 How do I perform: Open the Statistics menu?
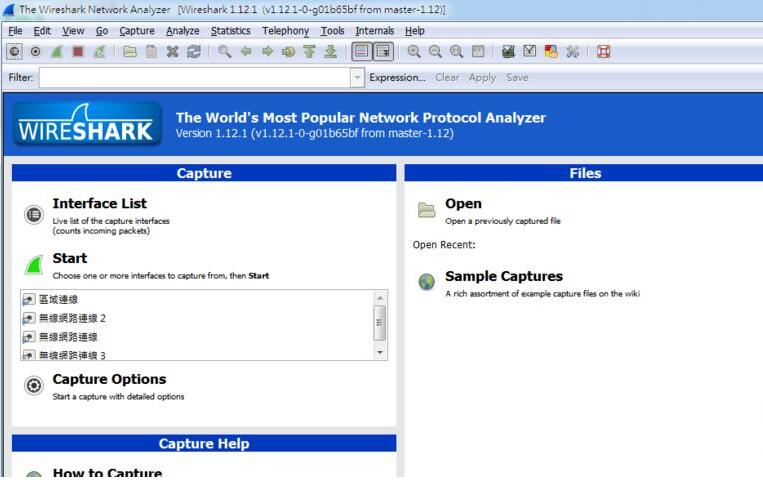230,31
